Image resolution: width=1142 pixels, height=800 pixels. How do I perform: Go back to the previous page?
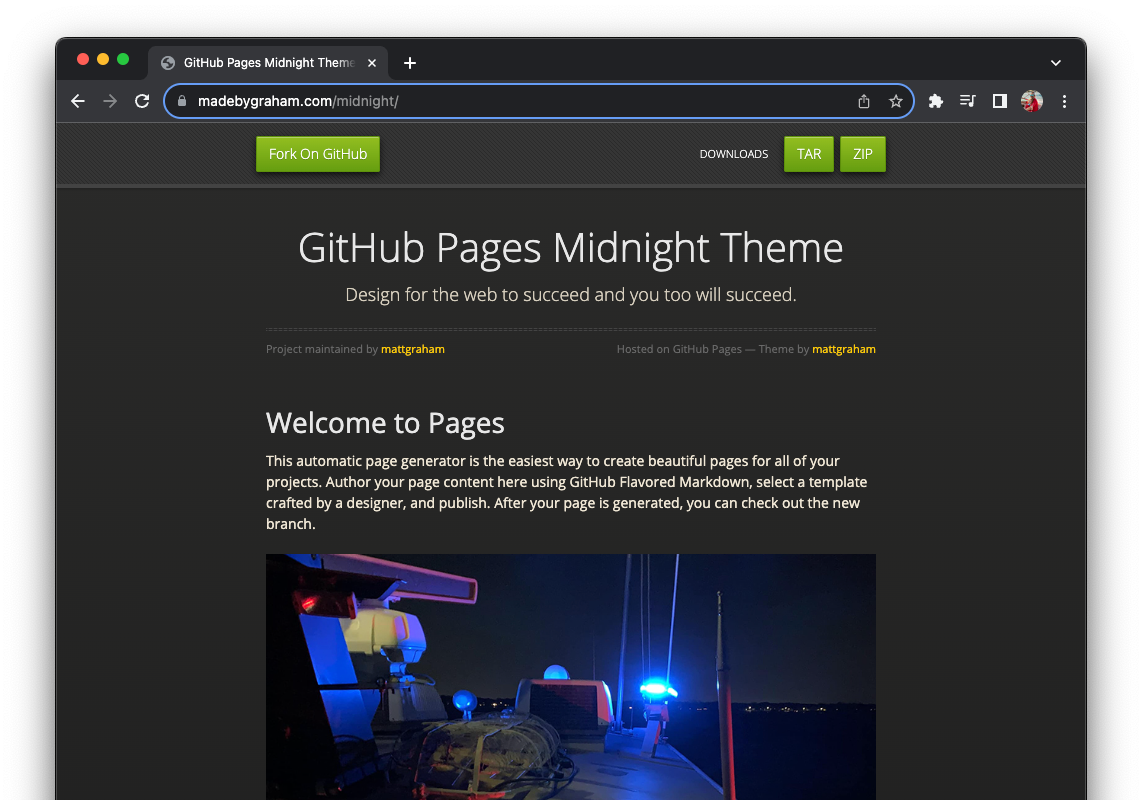78,101
